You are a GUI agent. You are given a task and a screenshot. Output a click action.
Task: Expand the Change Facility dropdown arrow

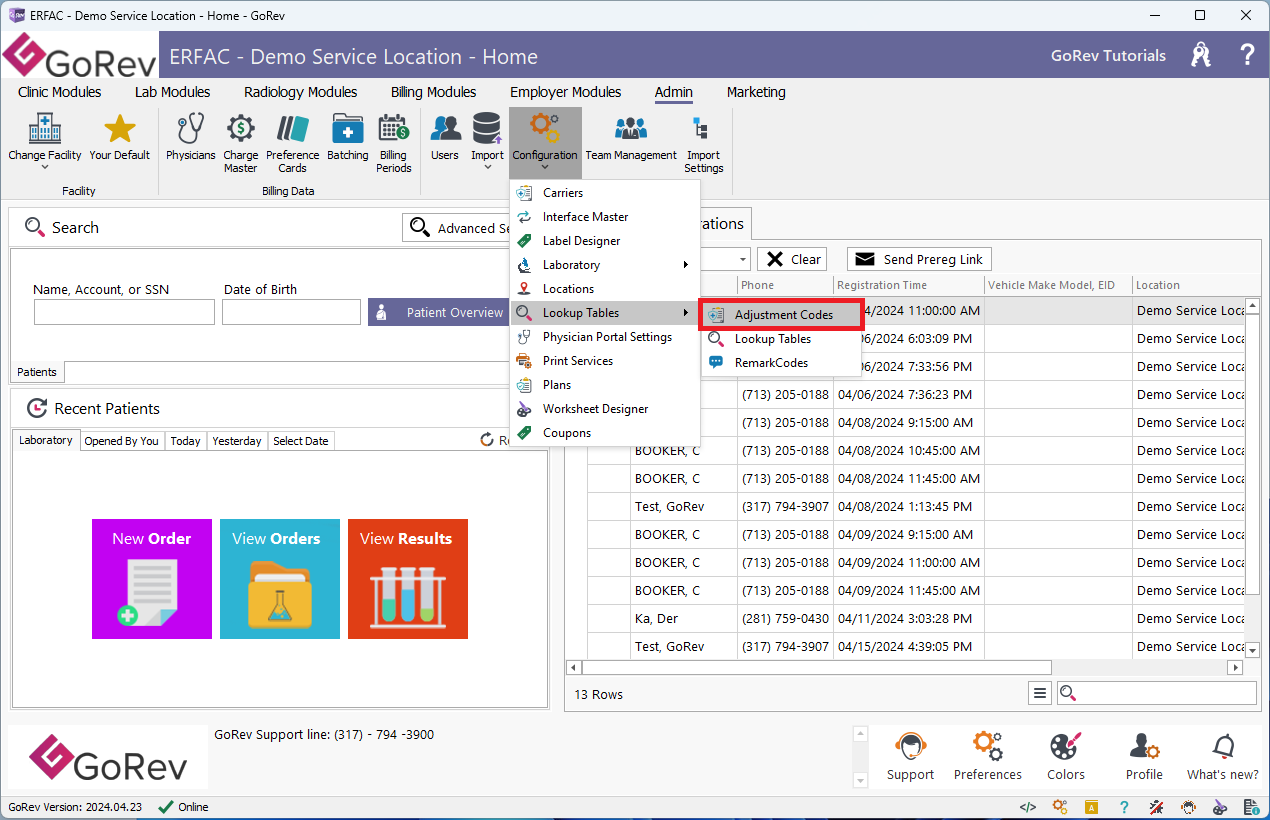click(45, 168)
